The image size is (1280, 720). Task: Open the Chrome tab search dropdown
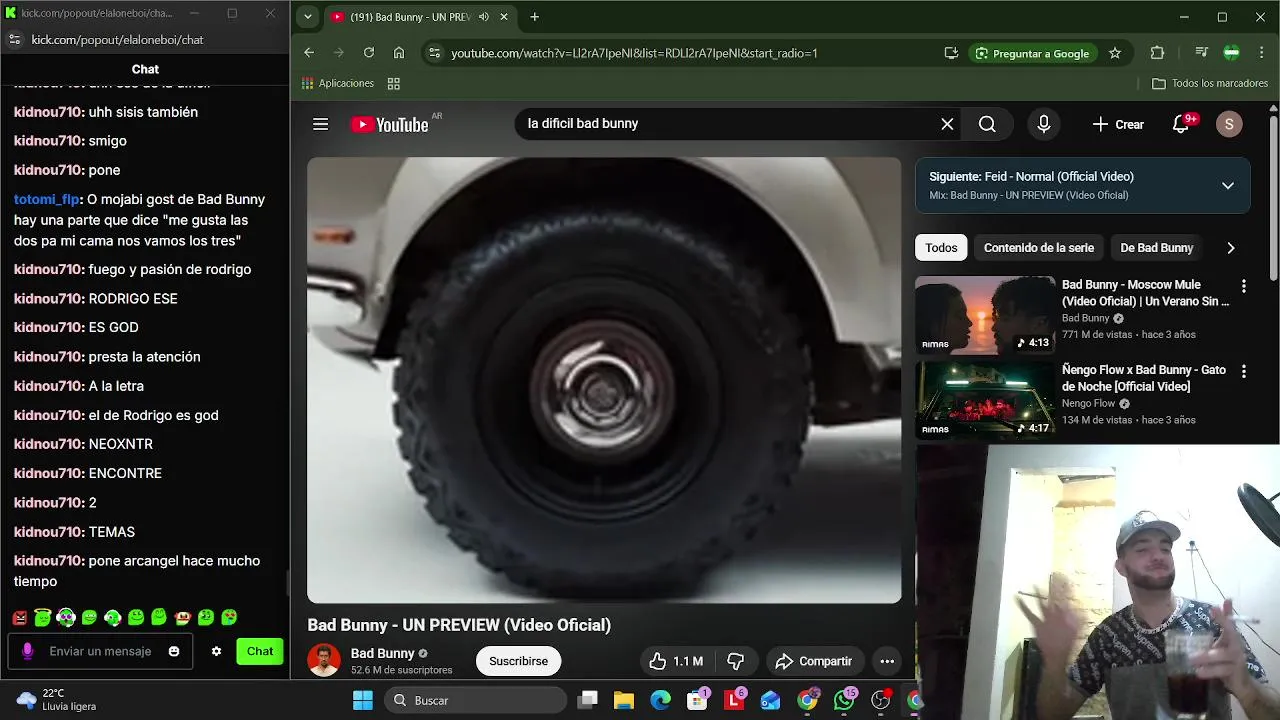pos(307,17)
